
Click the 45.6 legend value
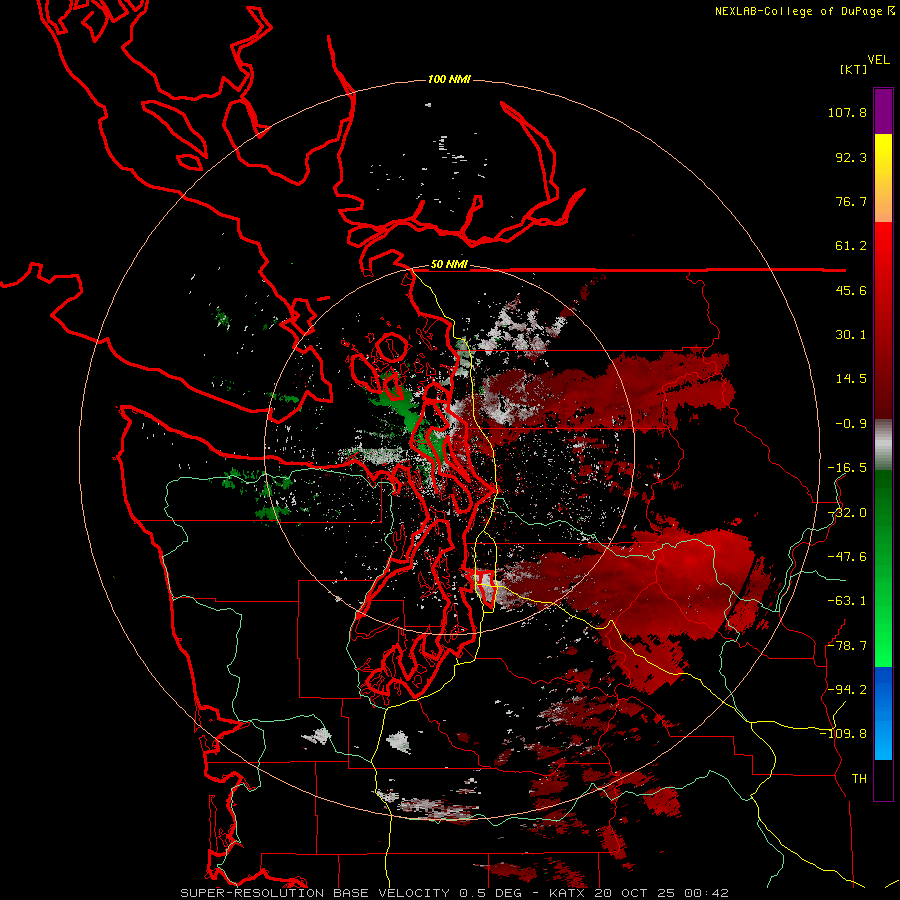[851, 290]
